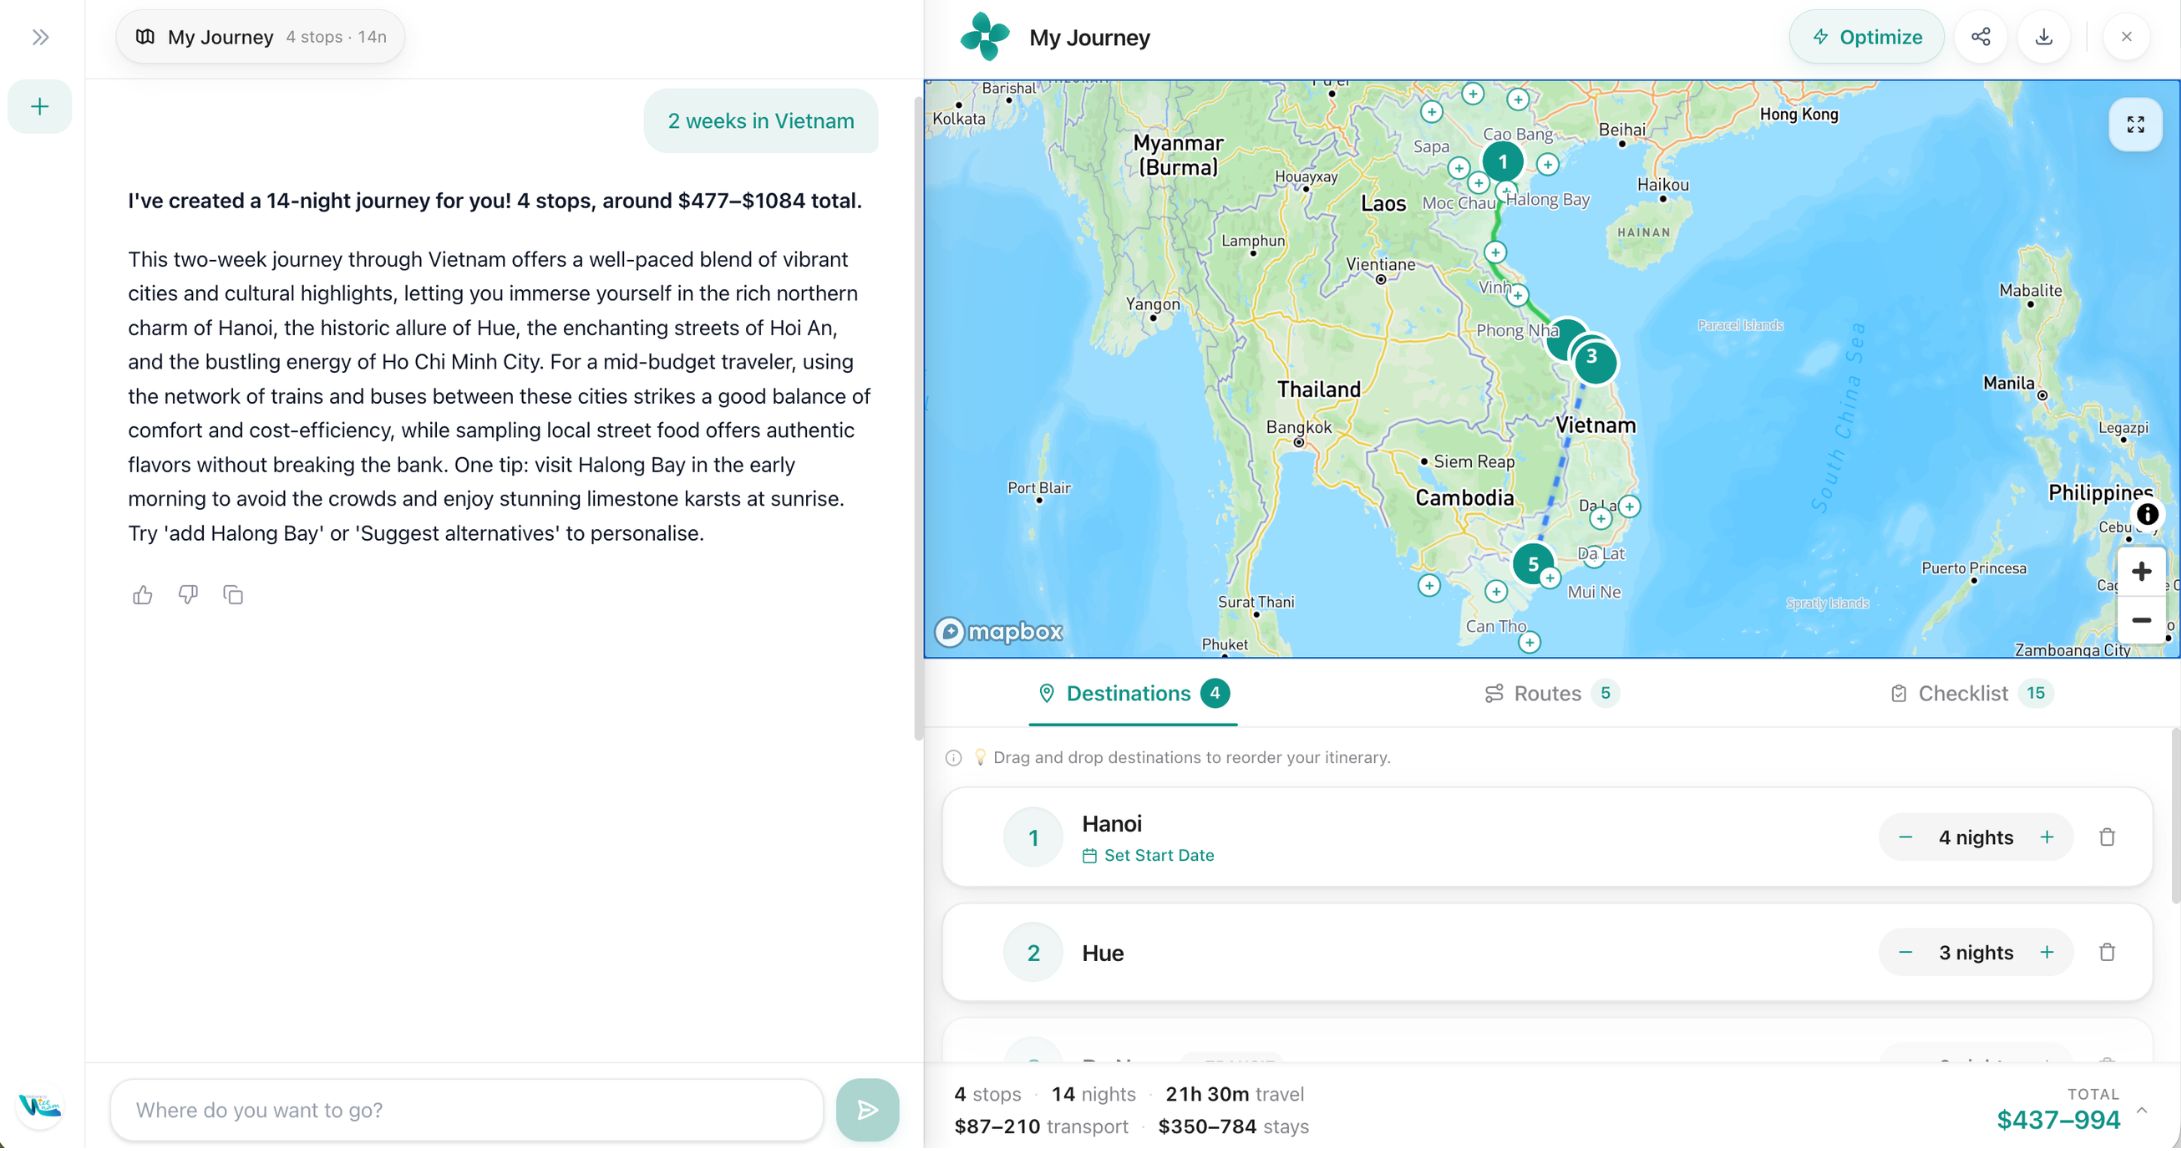Click the $437–994 total amount
Viewport: 2181px width, 1151px height.
coord(2058,1120)
